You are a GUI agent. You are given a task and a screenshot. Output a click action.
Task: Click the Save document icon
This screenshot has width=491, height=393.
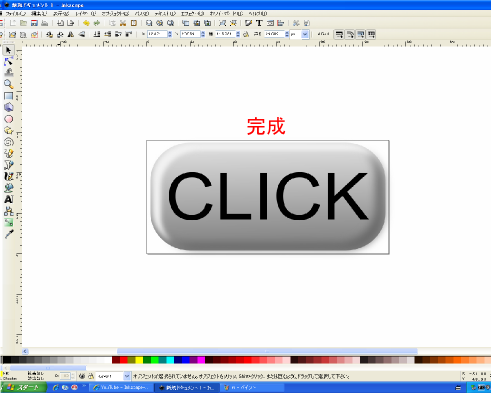pos(34,23)
